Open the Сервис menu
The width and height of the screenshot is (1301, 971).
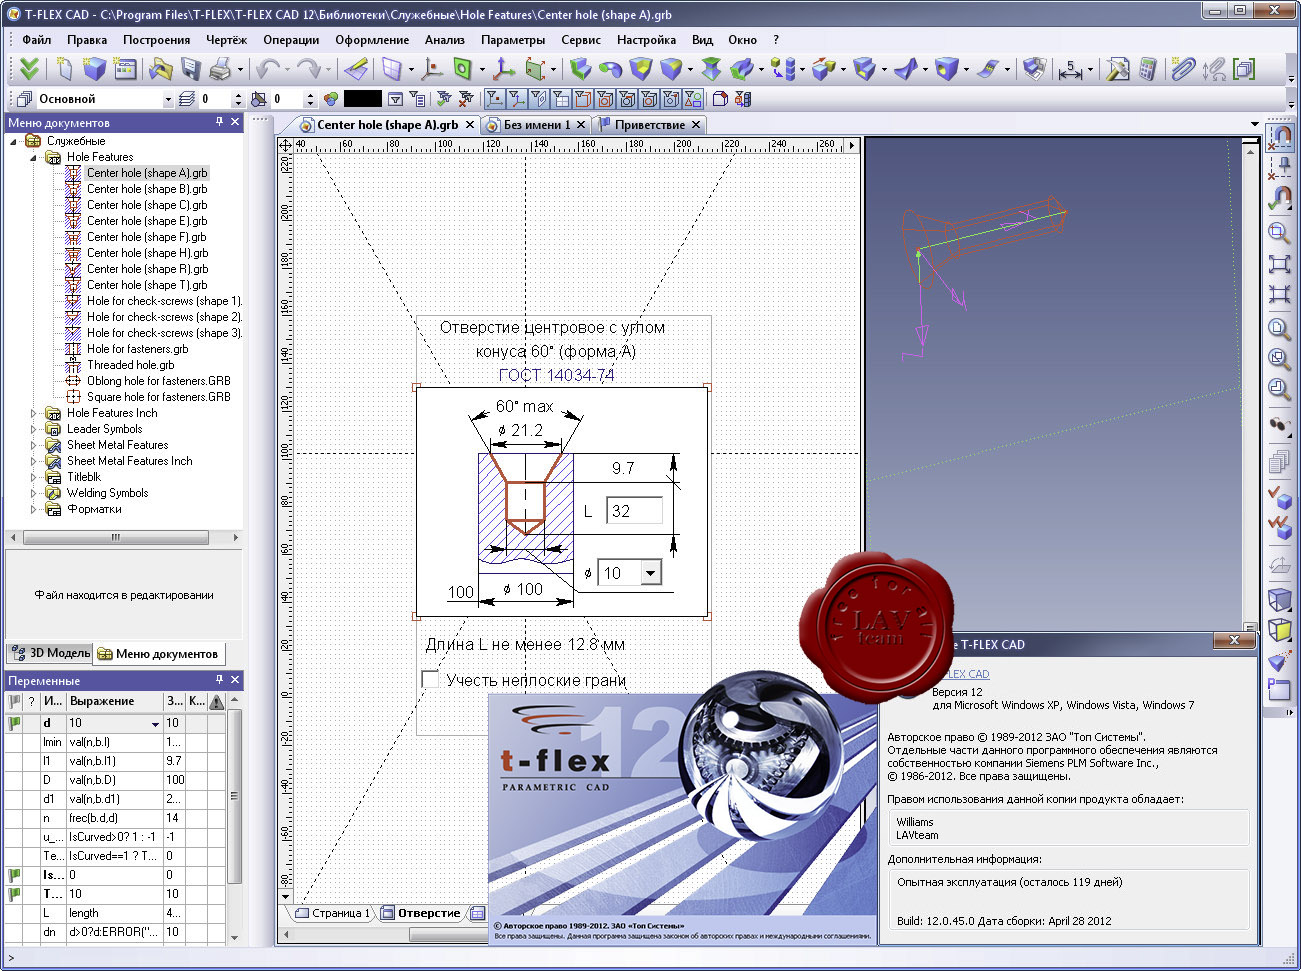pyautogui.click(x=581, y=40)
